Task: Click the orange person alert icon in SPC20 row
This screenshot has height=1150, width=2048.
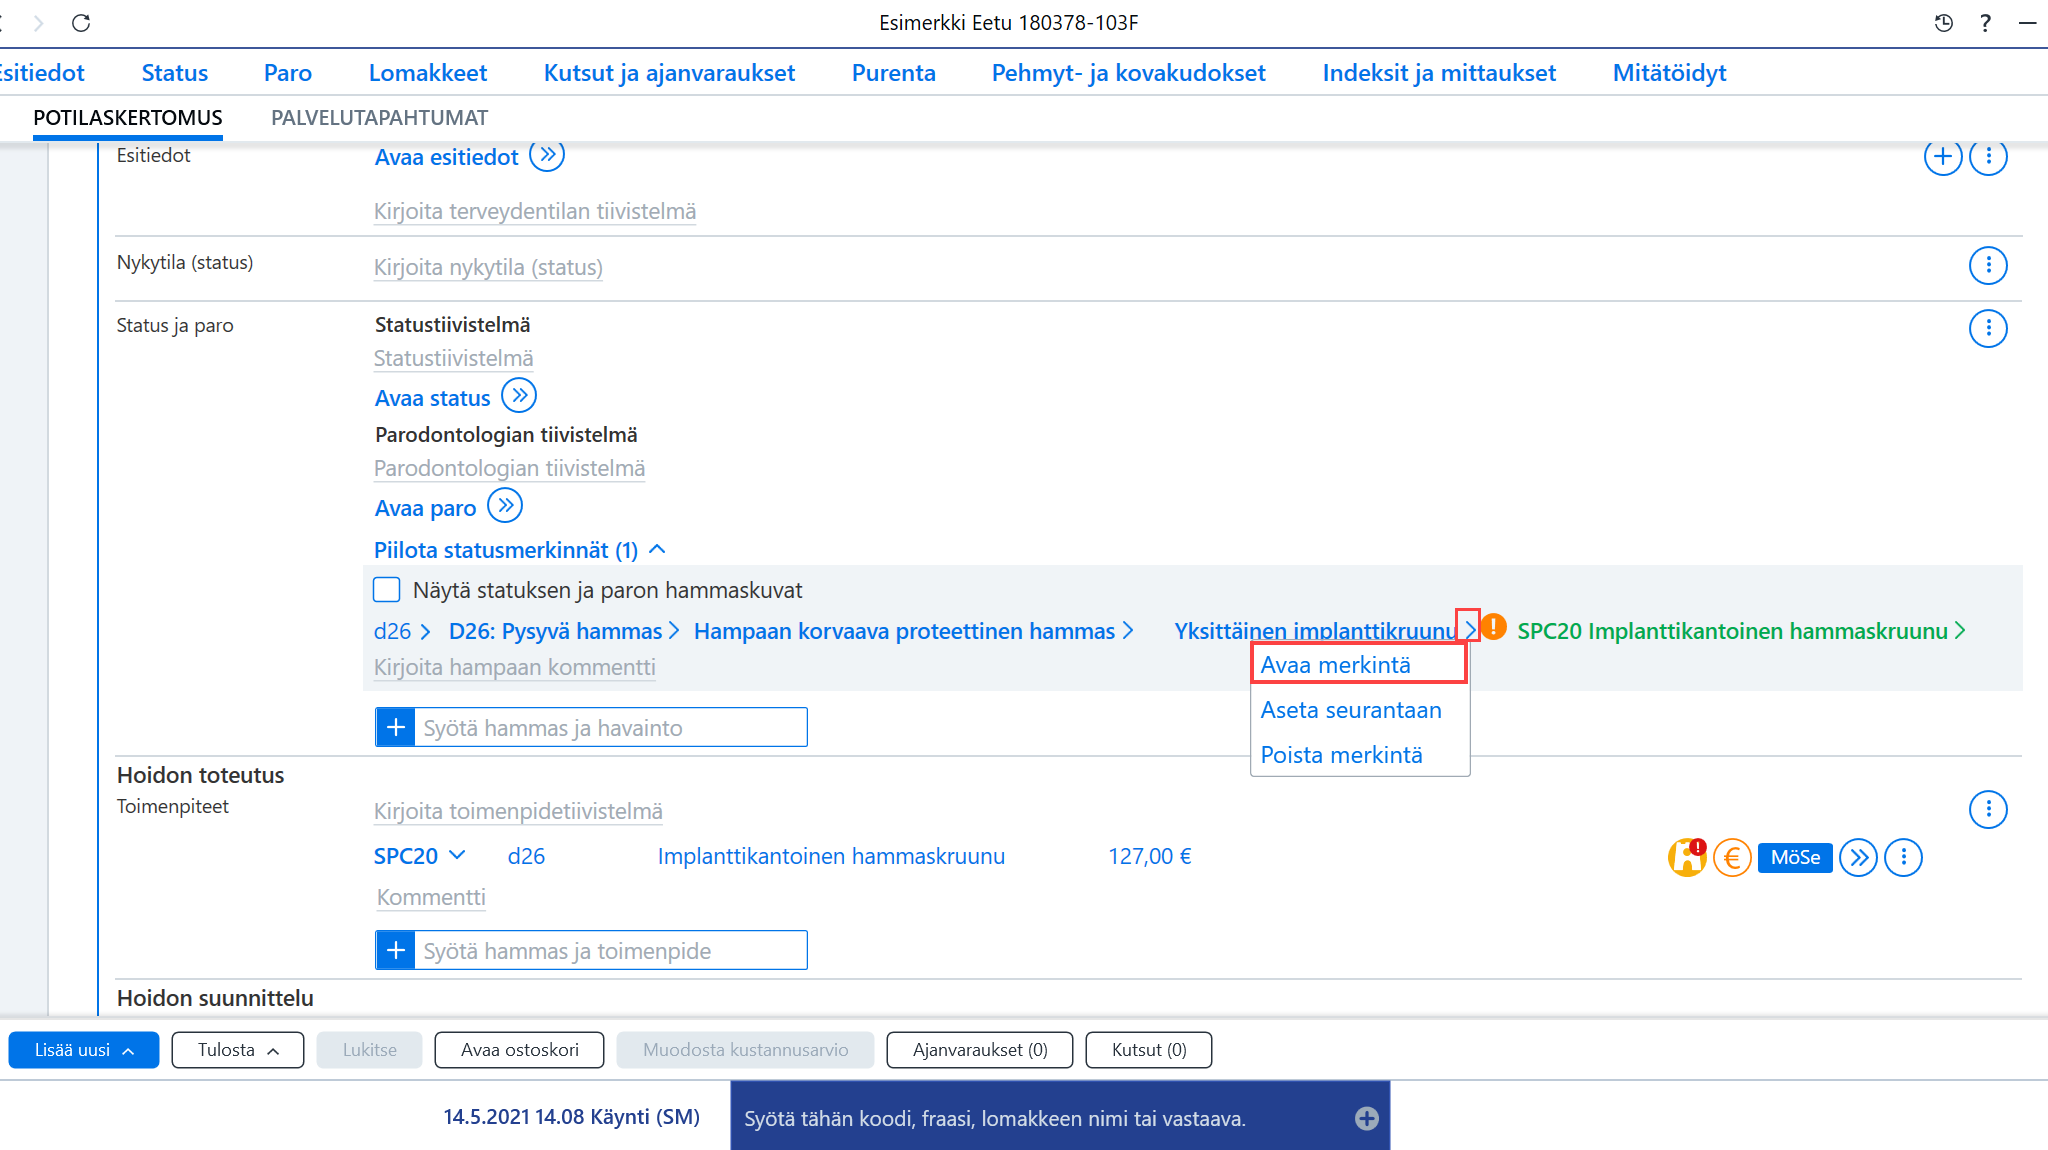Action: pos(1687,857)
